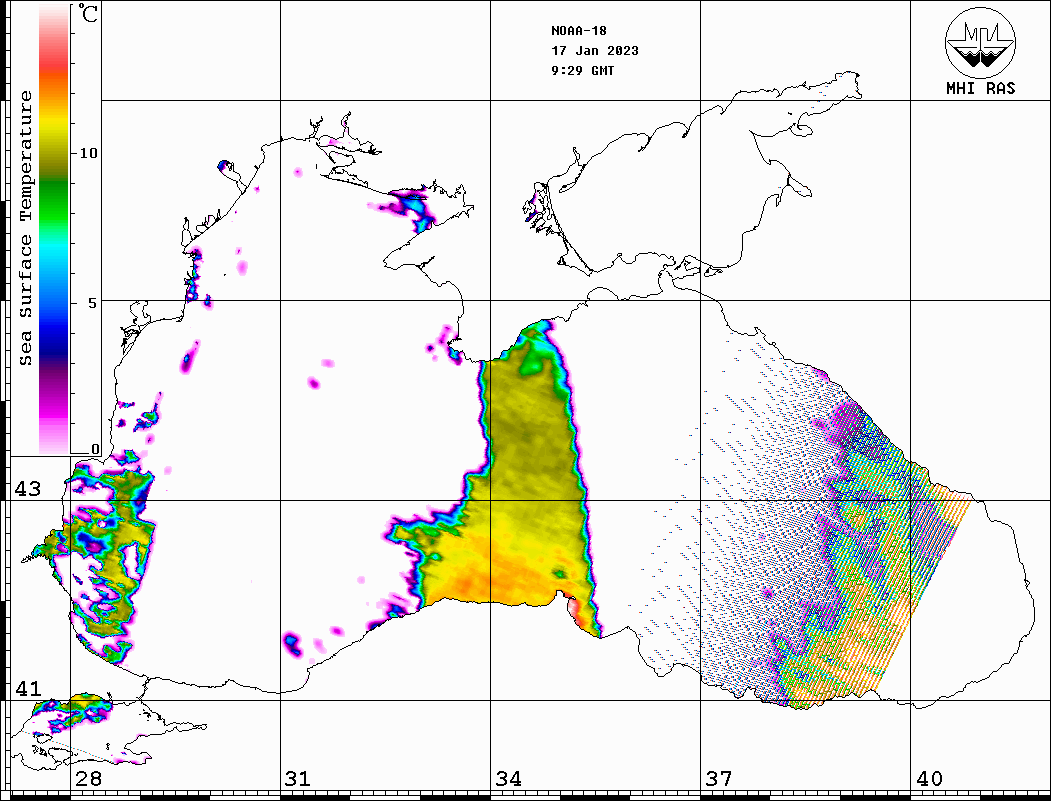Click the 9:29 GMT timestamp
Viewport: 1051px width, 801px height.
click(582, 71)
